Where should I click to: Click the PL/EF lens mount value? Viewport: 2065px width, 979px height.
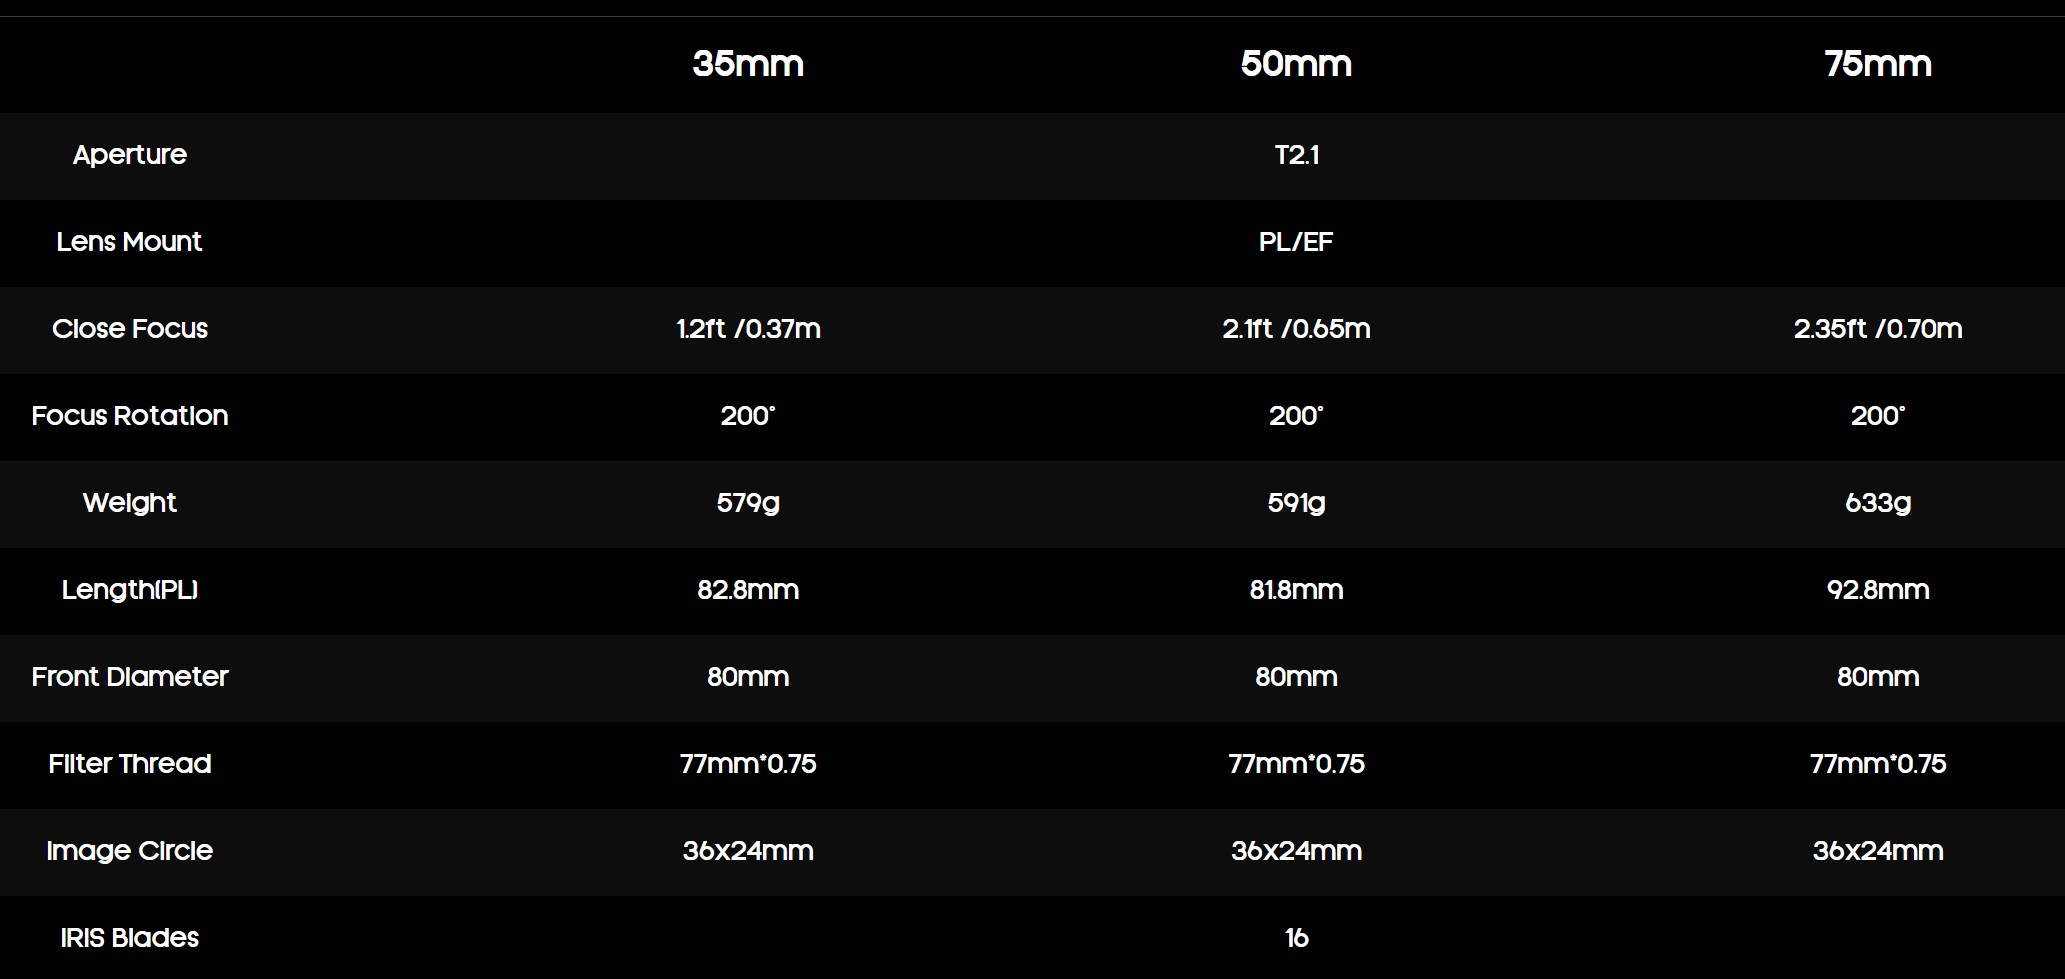pyautogui.click(x=1296, y=242)
